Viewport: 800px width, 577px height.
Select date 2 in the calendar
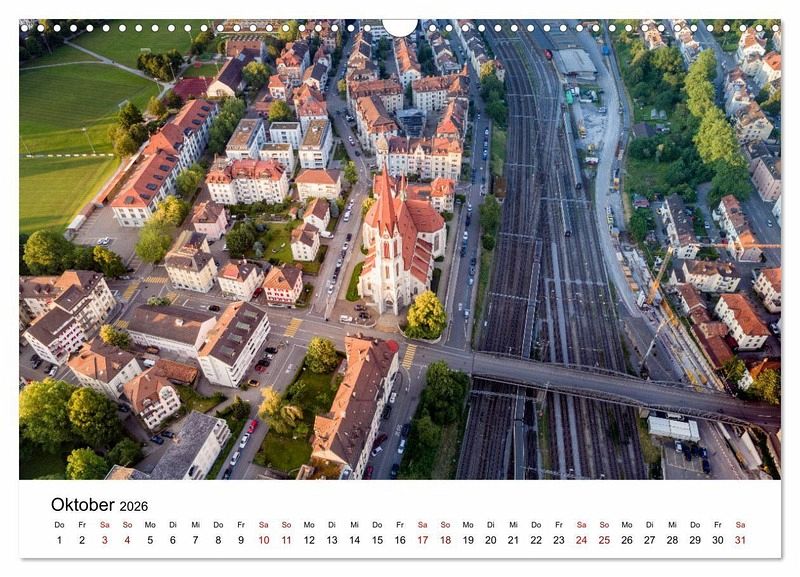click(x=82, y=540)
